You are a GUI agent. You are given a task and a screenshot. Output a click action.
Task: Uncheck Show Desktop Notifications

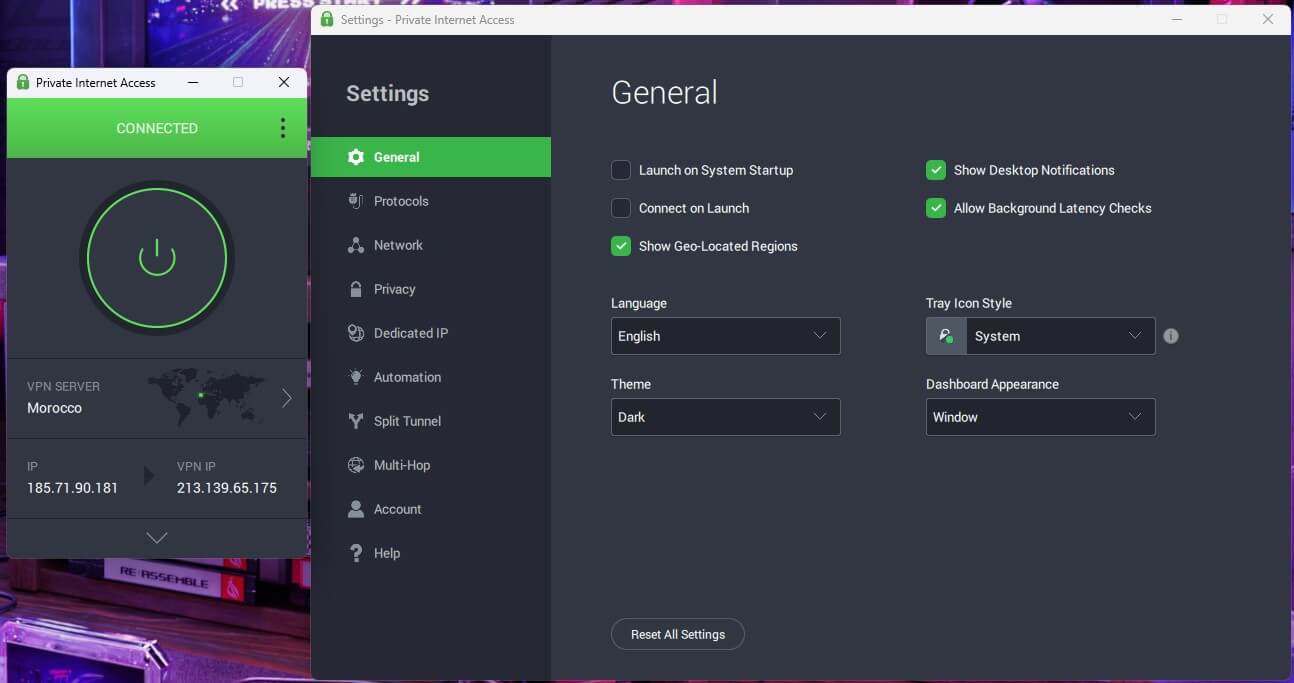pyautogui.click(x=936, y=170)
